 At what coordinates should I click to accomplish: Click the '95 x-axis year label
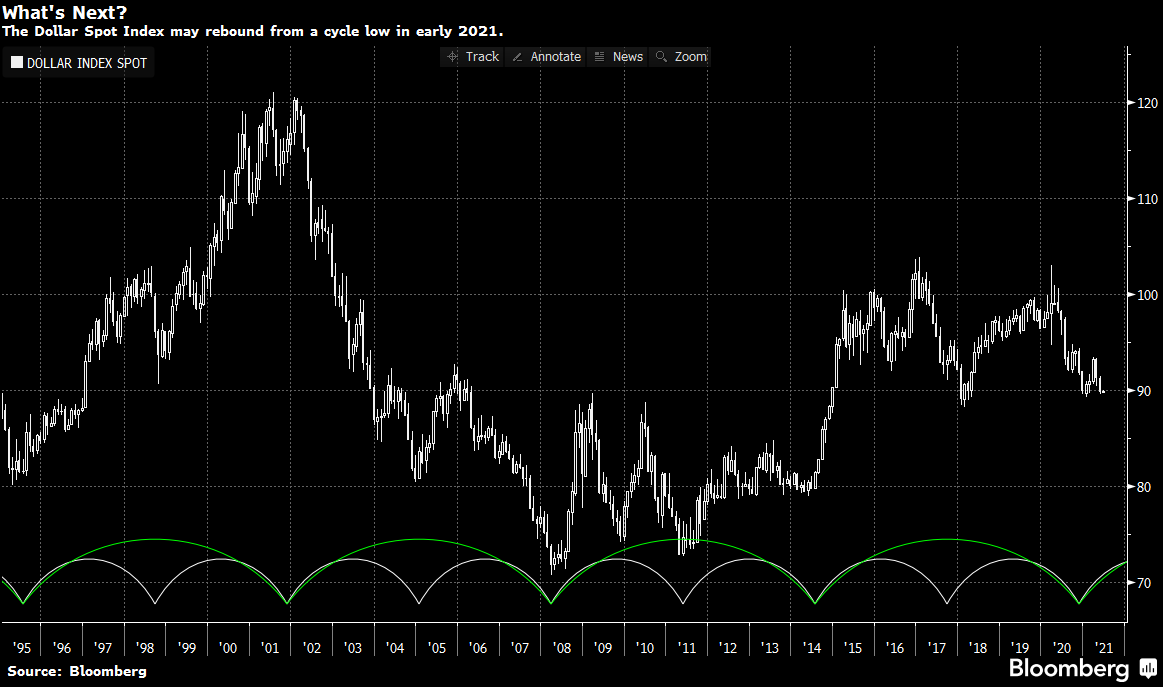[22, 648]
